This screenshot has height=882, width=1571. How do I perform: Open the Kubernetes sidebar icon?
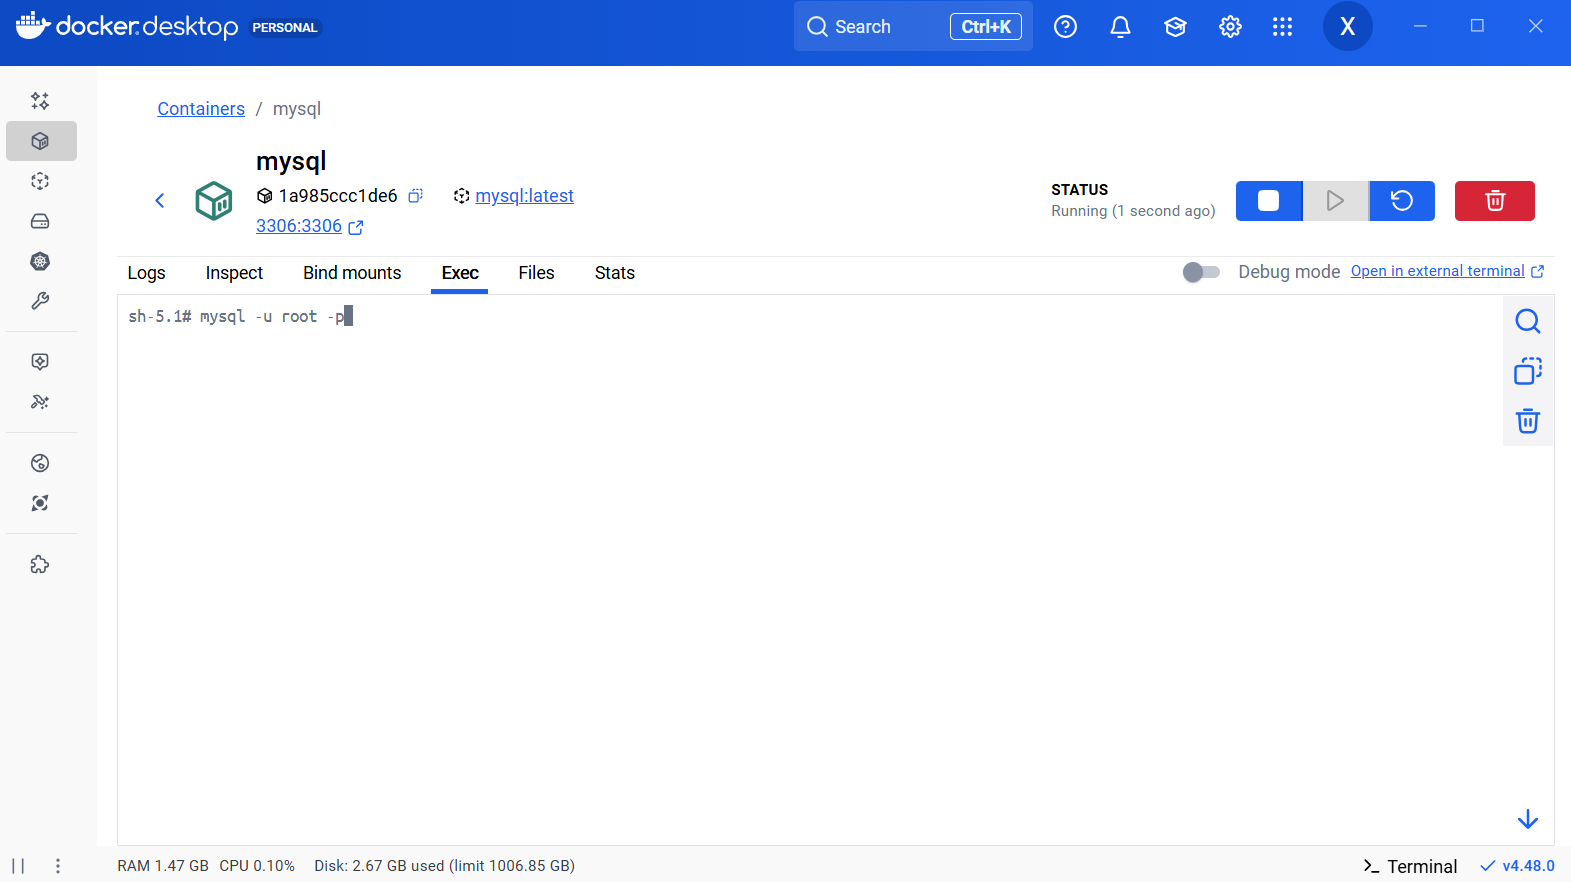pyautogui.click(x=40, y=261)
